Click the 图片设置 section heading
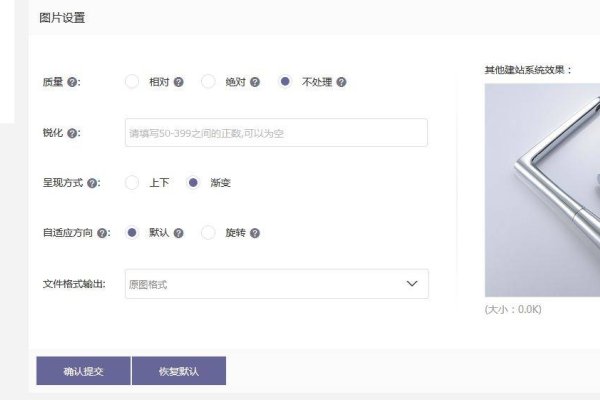Screen dimensions: 600x400 click(x=62, y=18)
